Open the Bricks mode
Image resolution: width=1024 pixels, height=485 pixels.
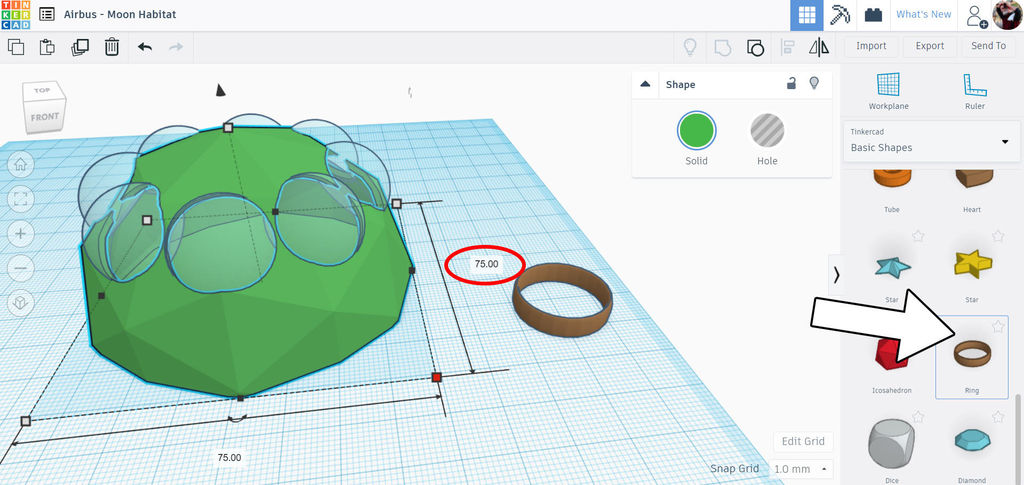pos(873,15)
